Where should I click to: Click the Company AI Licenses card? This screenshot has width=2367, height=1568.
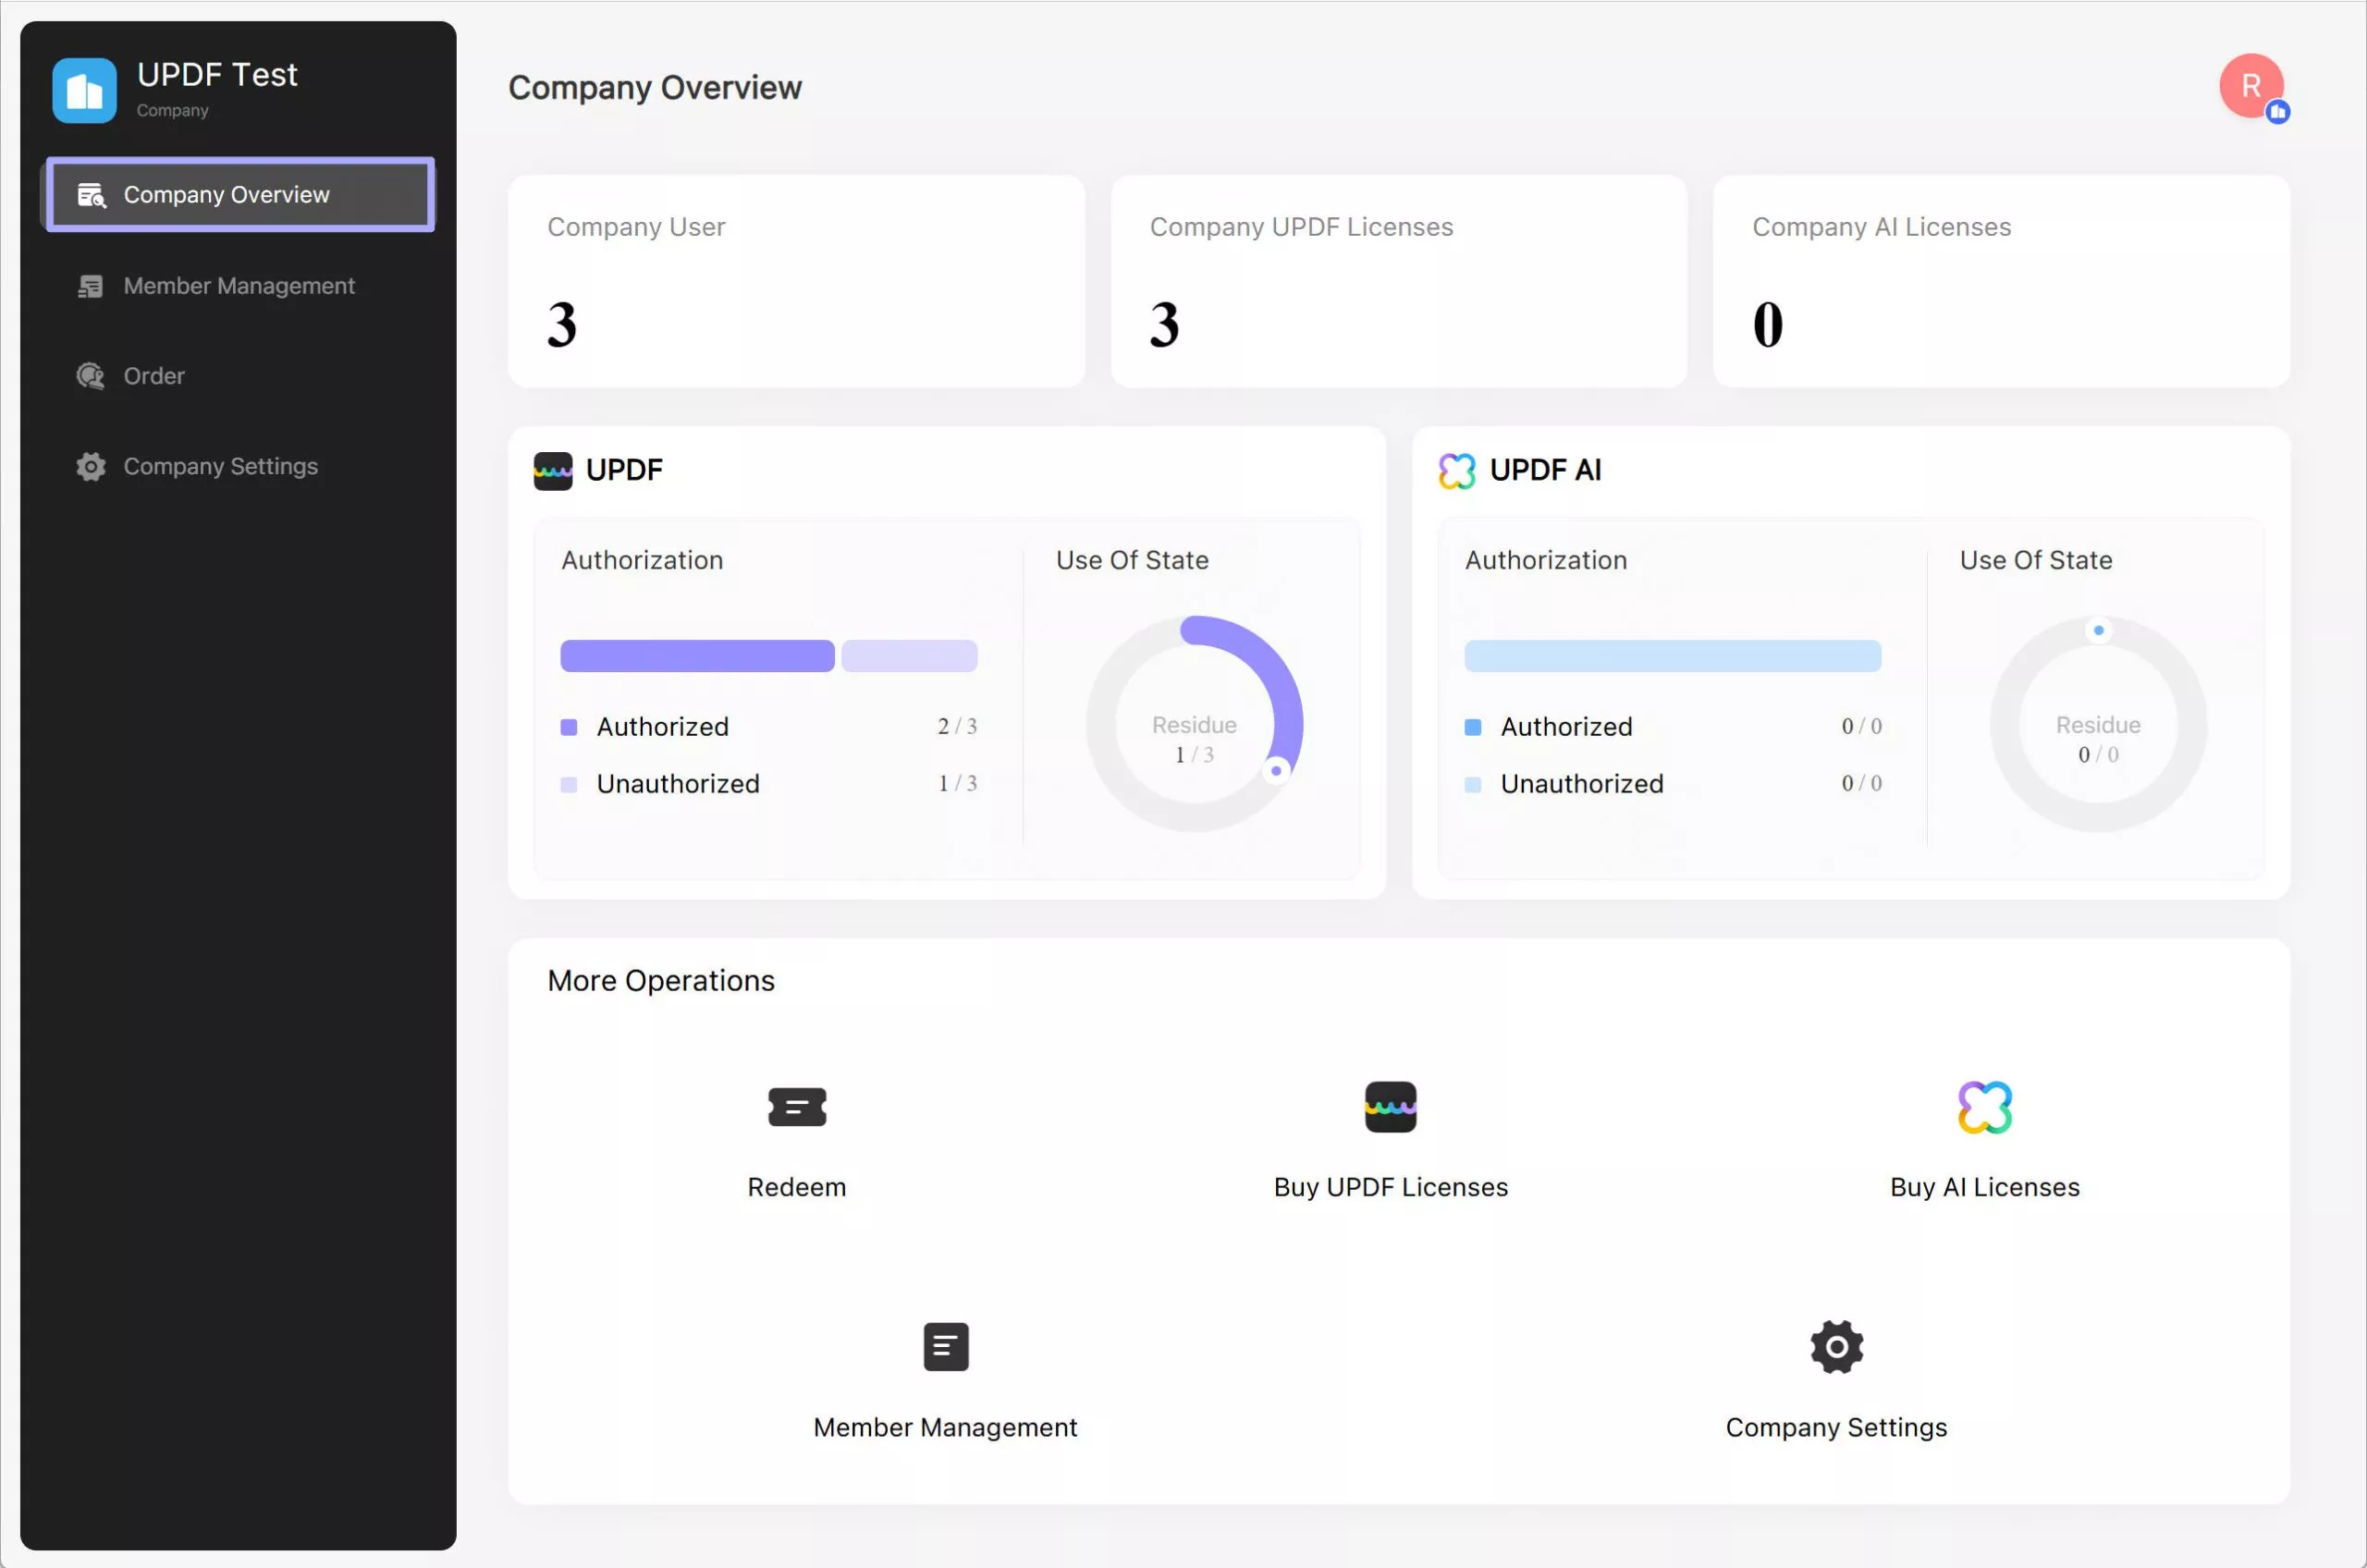click(2001, 281)
